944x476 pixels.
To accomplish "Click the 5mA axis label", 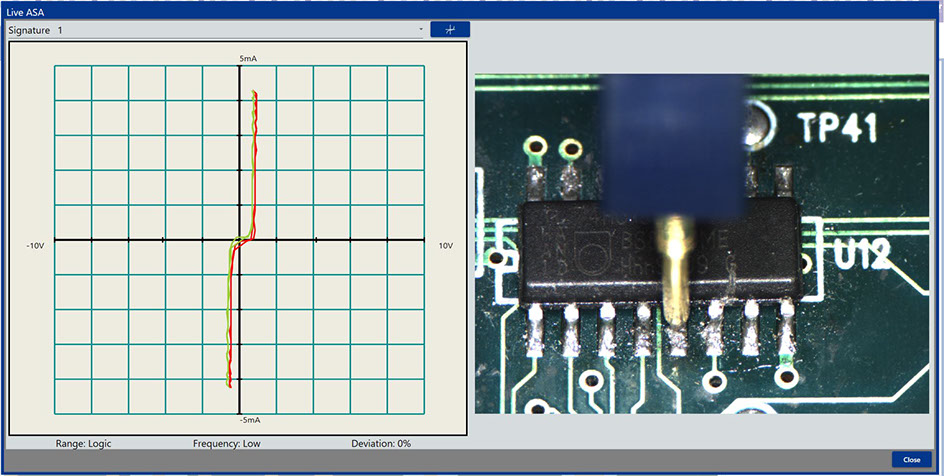I will coord(248,59).
